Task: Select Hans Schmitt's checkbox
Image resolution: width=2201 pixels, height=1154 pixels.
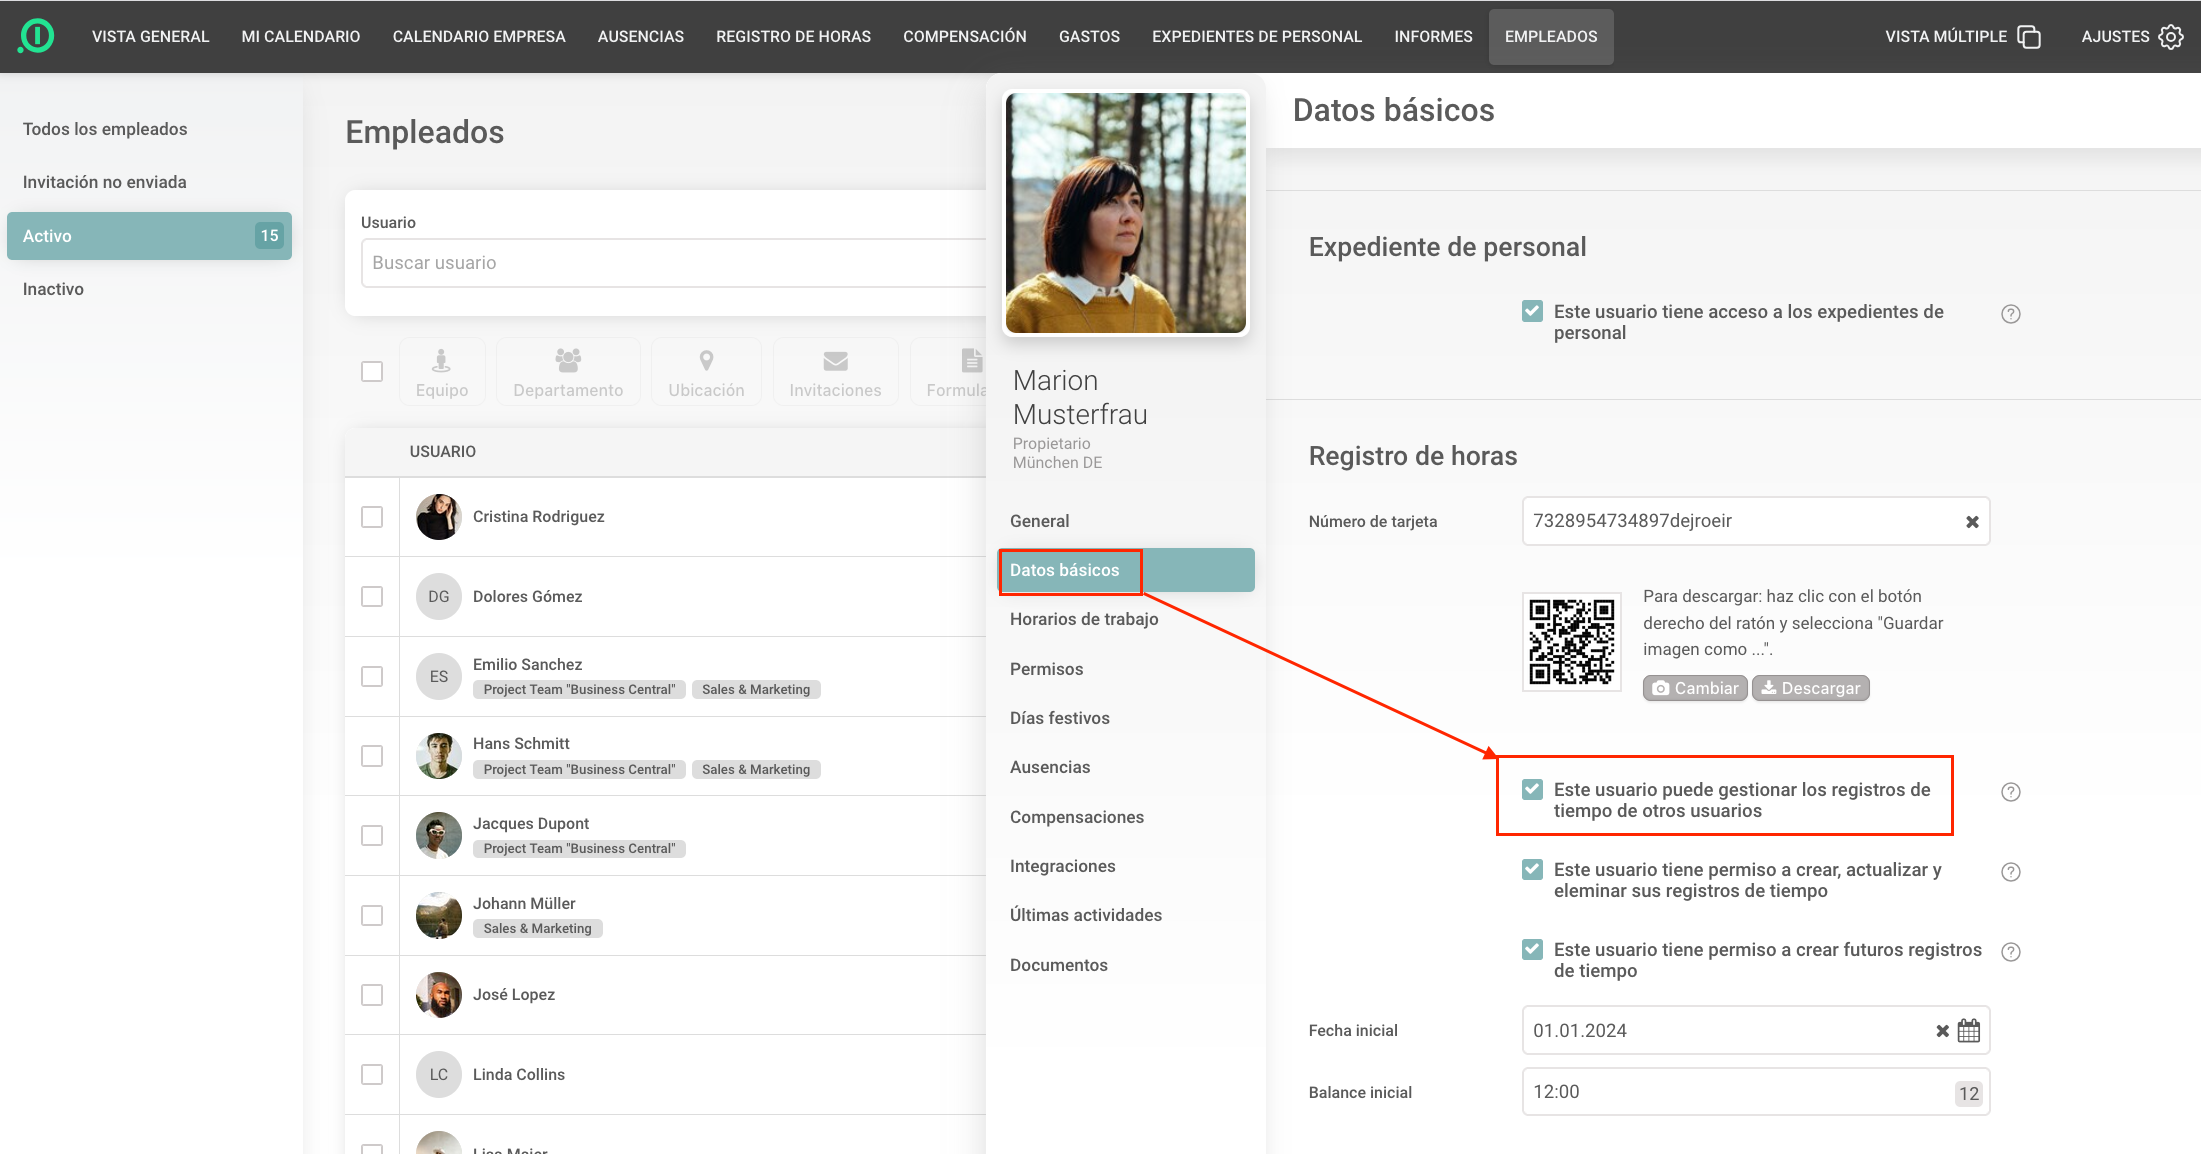Action: click(372, 756)
